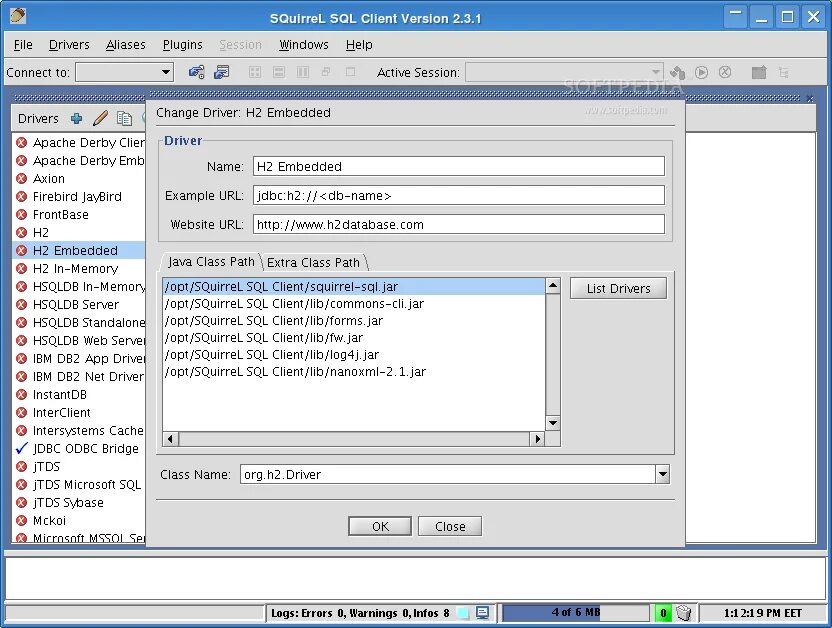Viewport: 832px width, 628px height.
Task: Open the Drivers menu
Action: coord(69,44)
